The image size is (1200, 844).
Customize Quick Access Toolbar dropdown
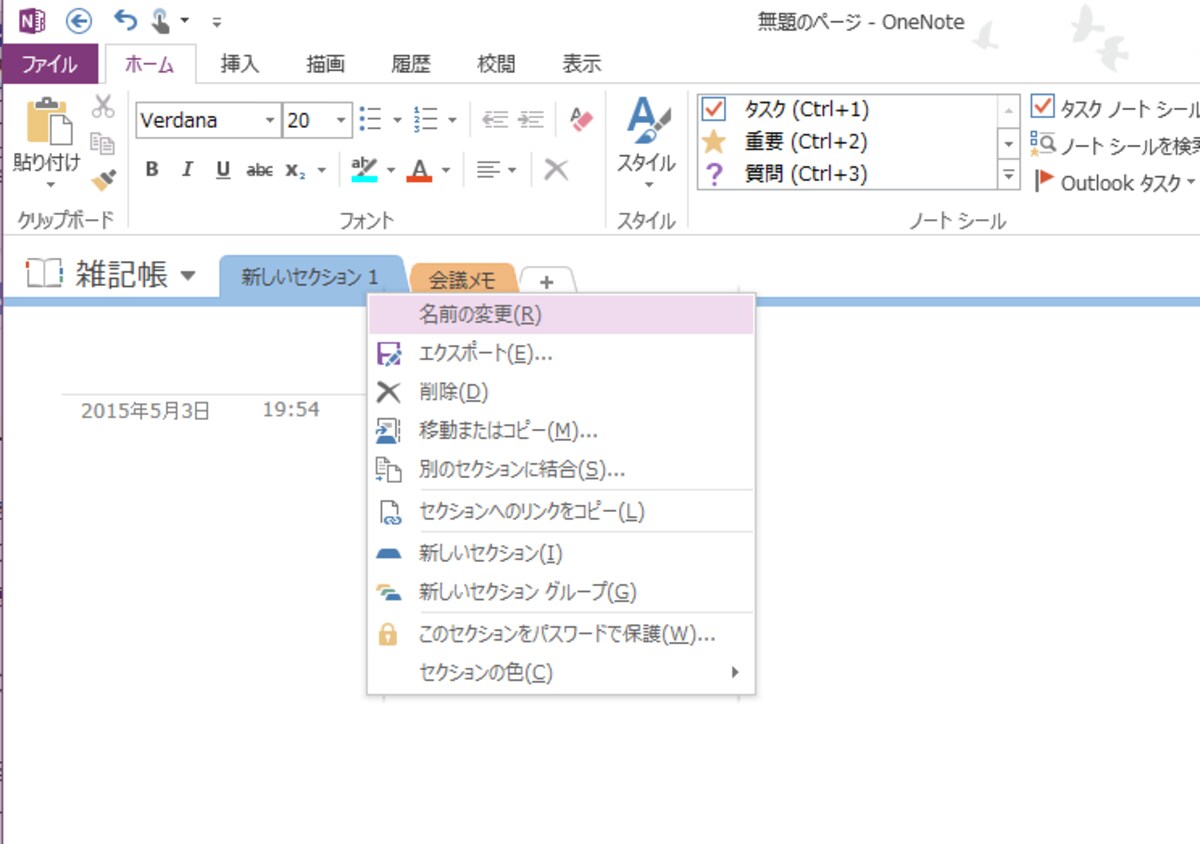217,21
